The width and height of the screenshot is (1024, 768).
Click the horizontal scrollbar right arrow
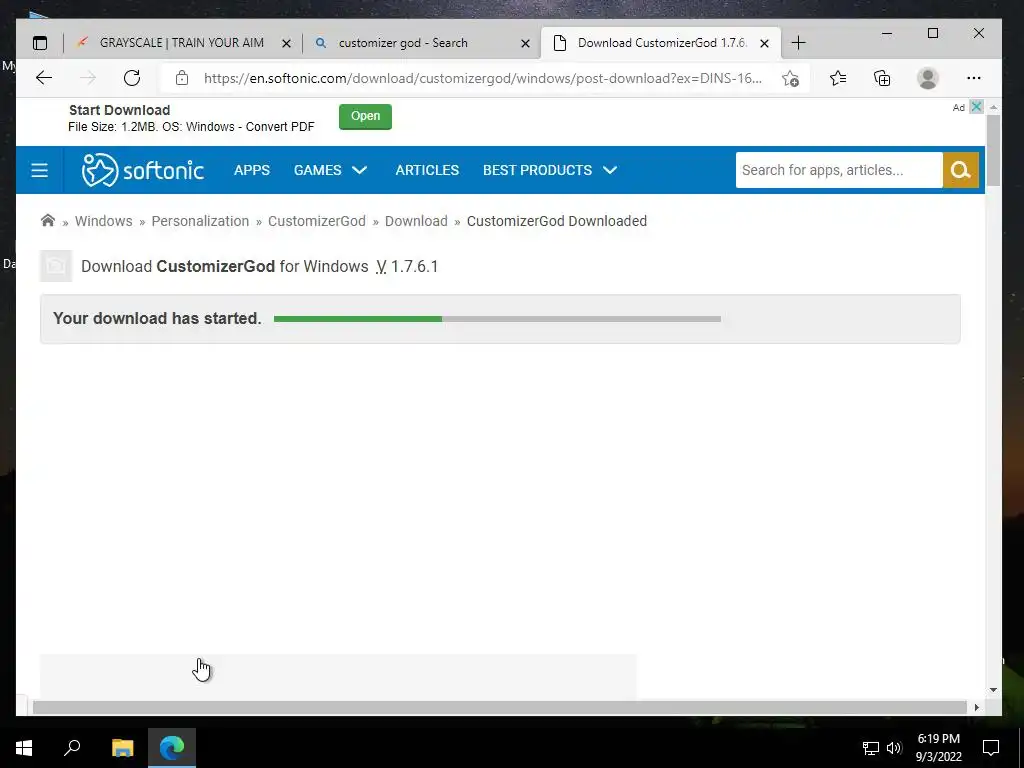976,707
